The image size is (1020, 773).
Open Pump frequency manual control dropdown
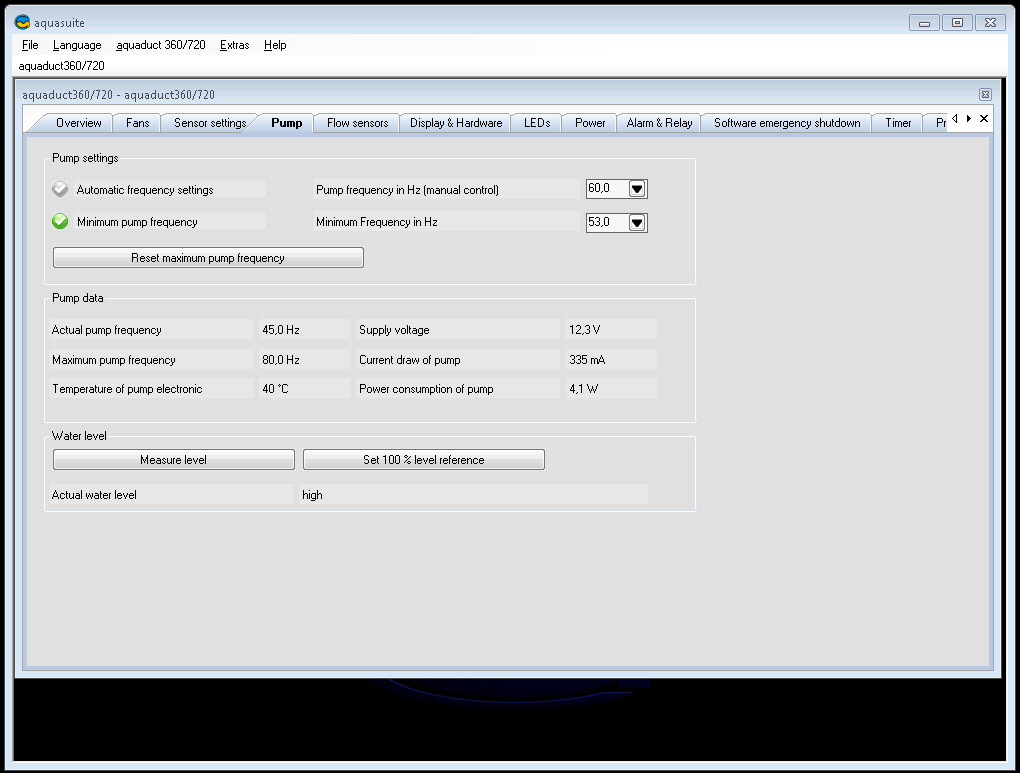[x=637, y=189]
